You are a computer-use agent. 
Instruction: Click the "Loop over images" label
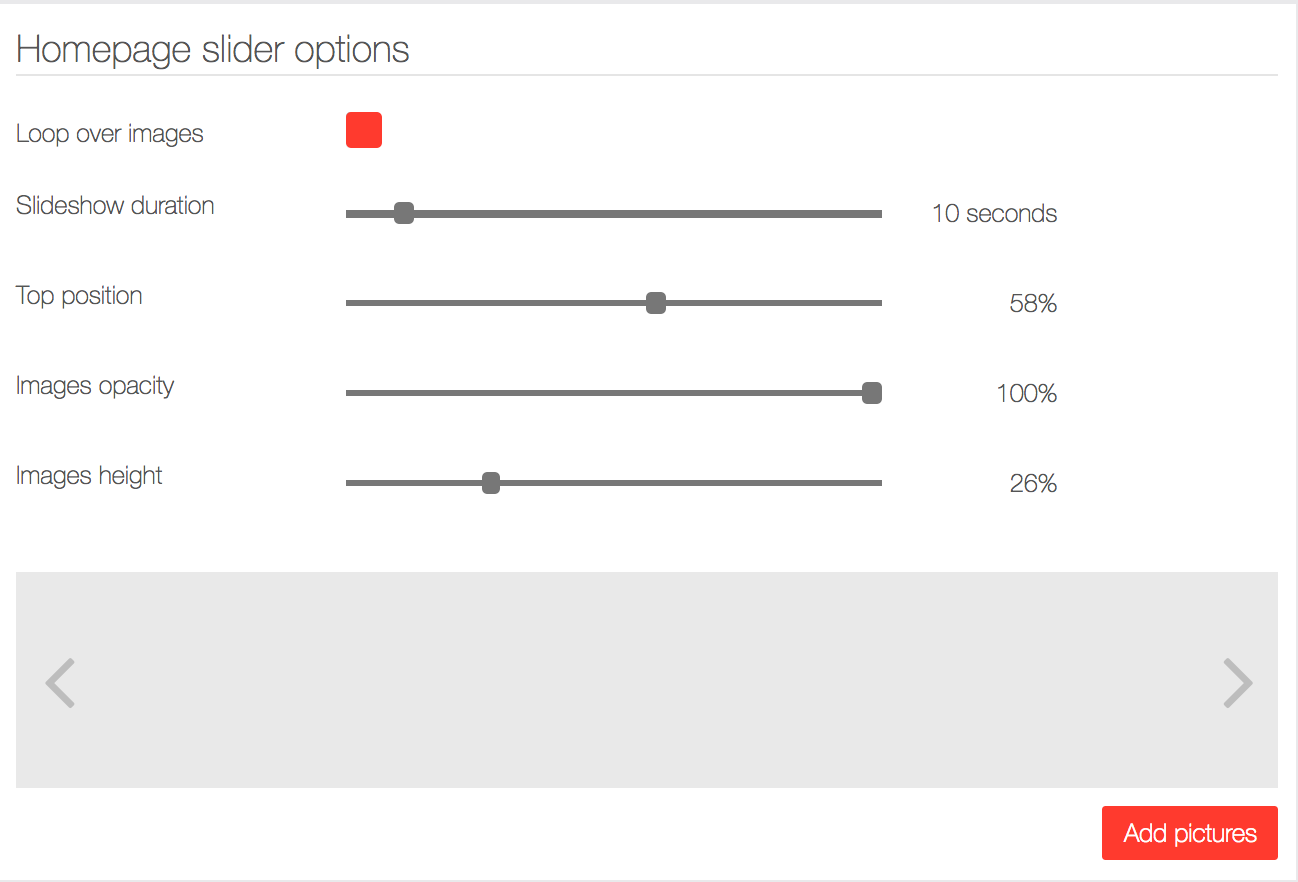pyautogui.click(x=110, y=134)
